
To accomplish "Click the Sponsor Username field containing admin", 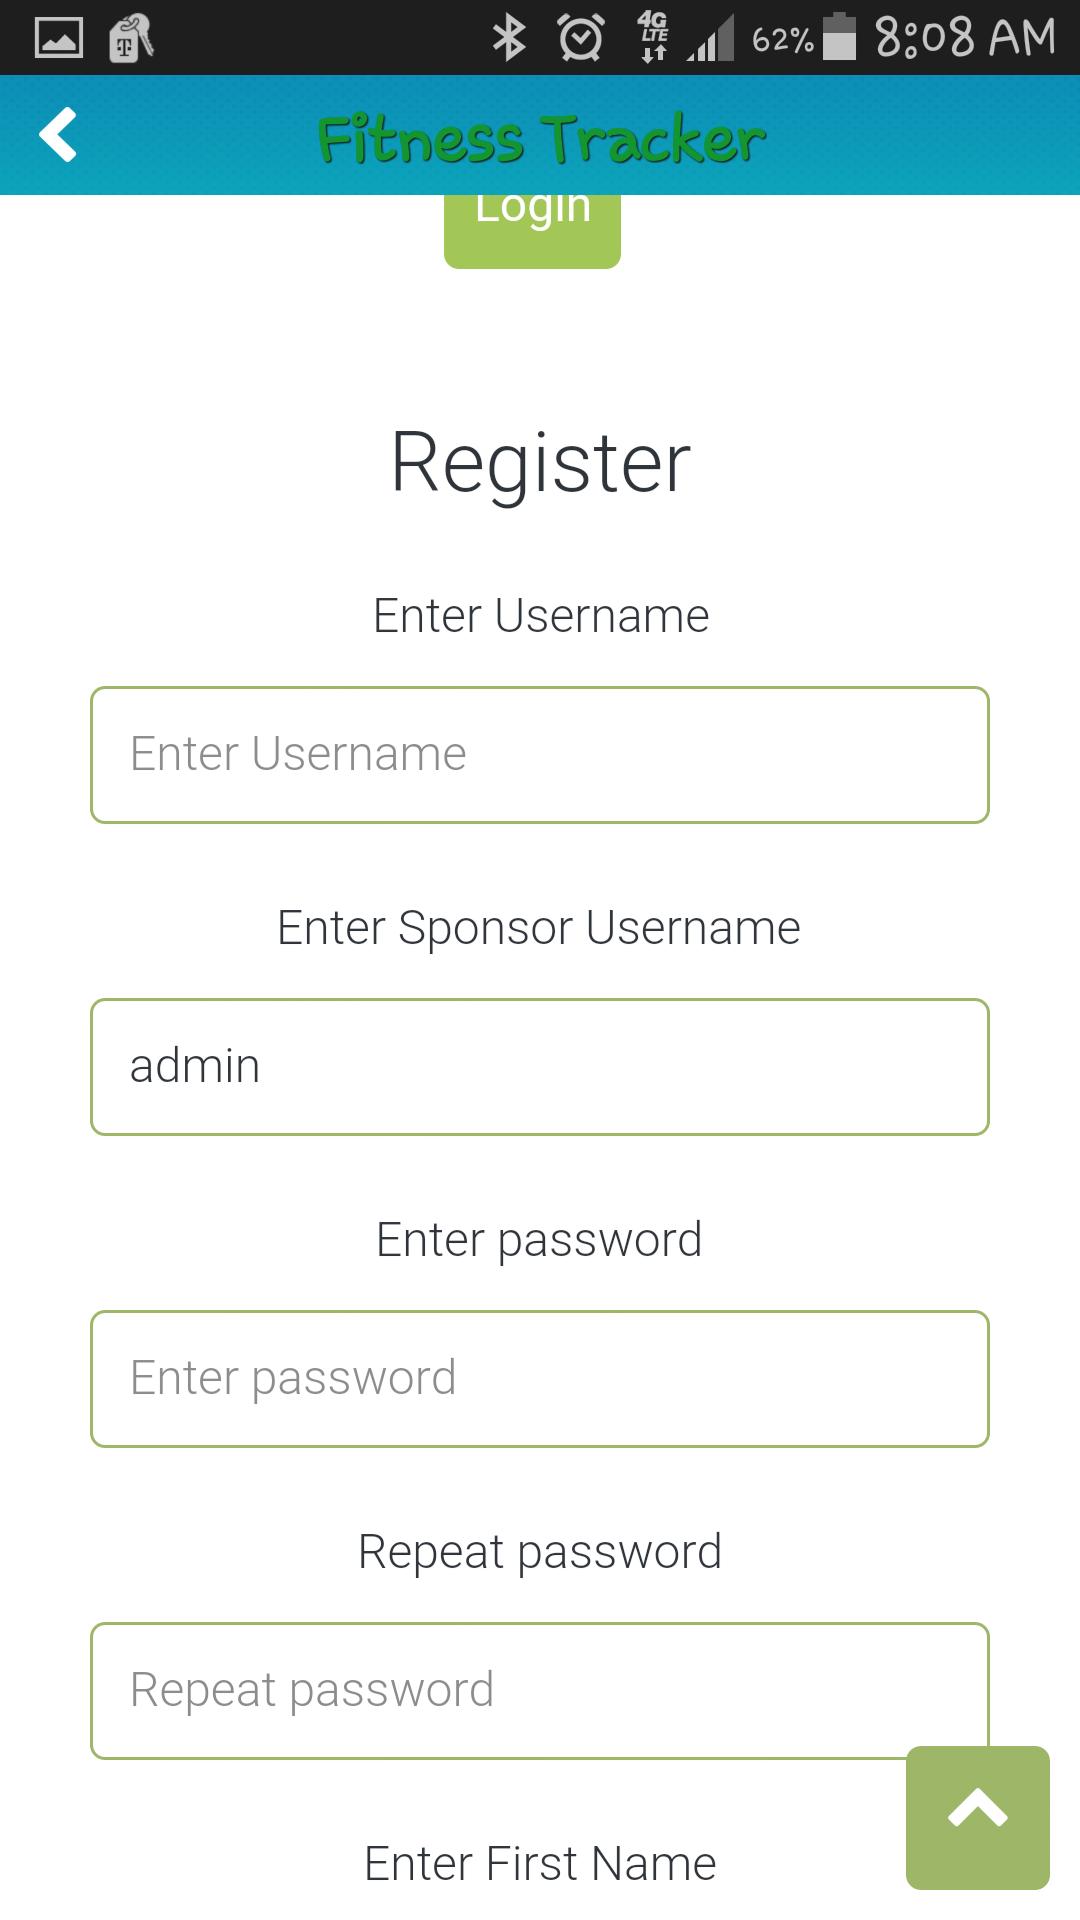I will (x=540, y=1067).
